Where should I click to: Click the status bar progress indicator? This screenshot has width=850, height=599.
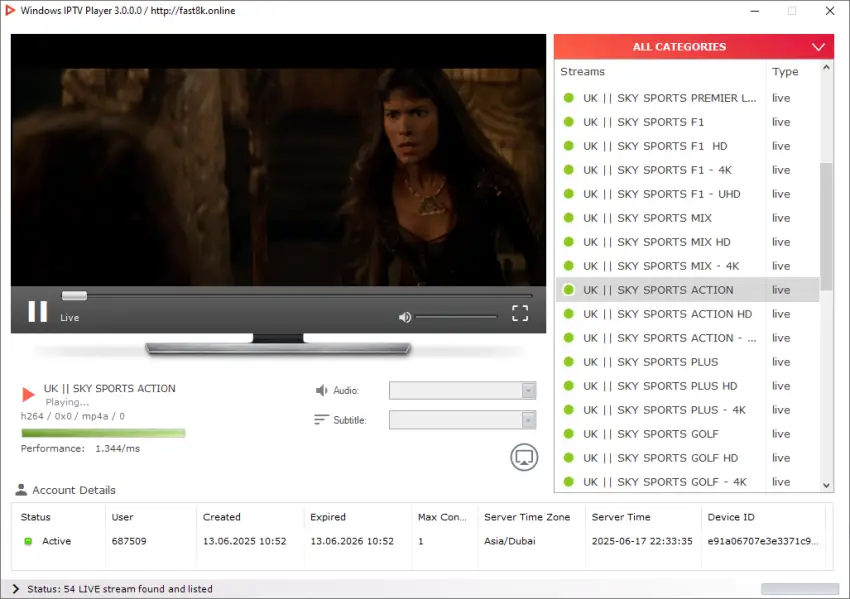coord(800,589)
